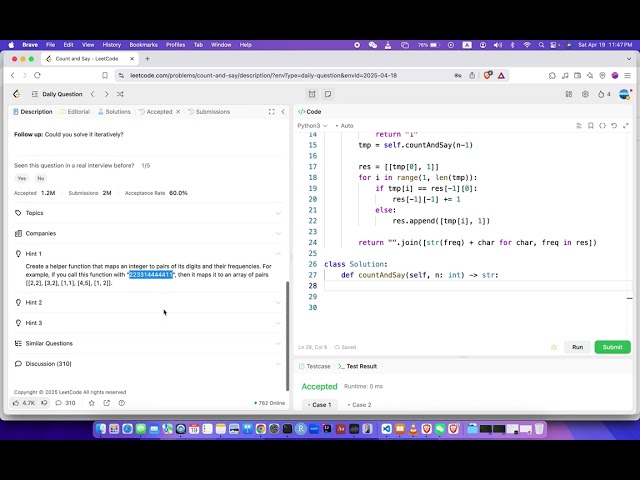Select the Case 1 result tab
This screenshot has height=480, width=640.
pos(320,405)
